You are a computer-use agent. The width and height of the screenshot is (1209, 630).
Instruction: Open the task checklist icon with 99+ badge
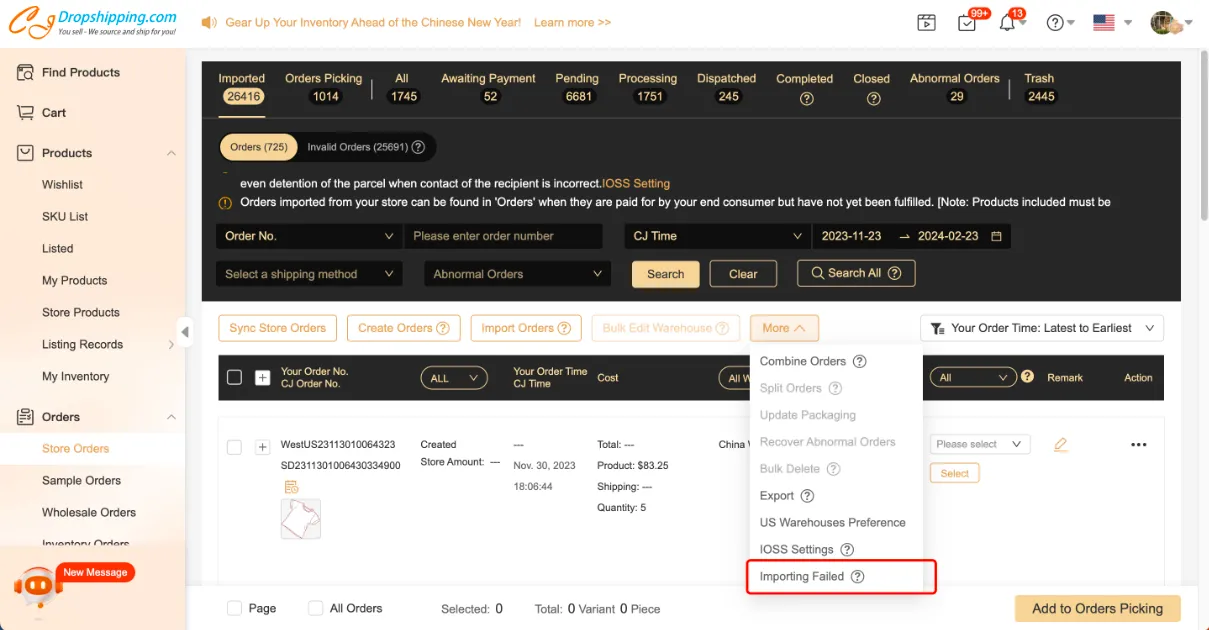coord(967,23)
